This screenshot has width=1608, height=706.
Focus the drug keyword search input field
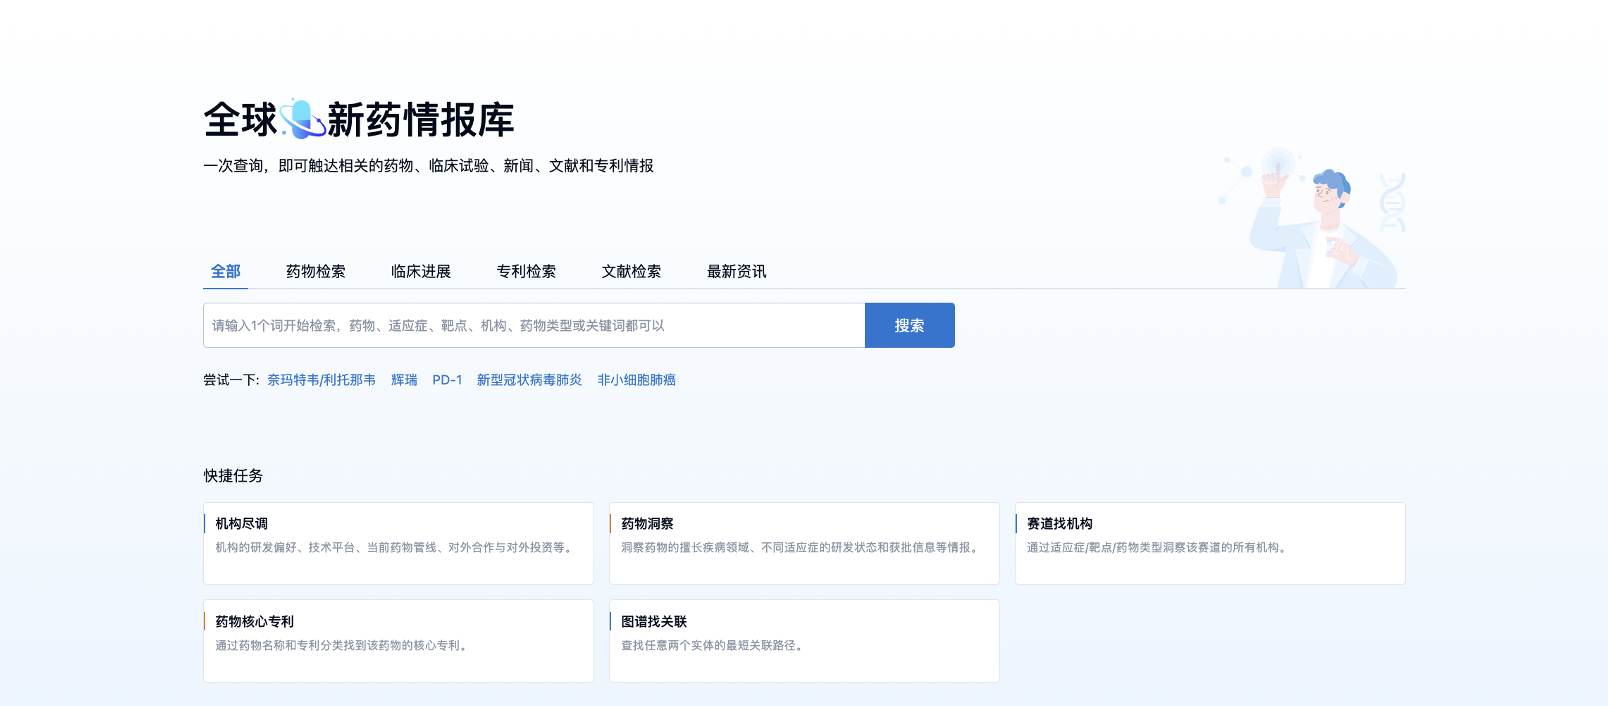pos(533,326)
